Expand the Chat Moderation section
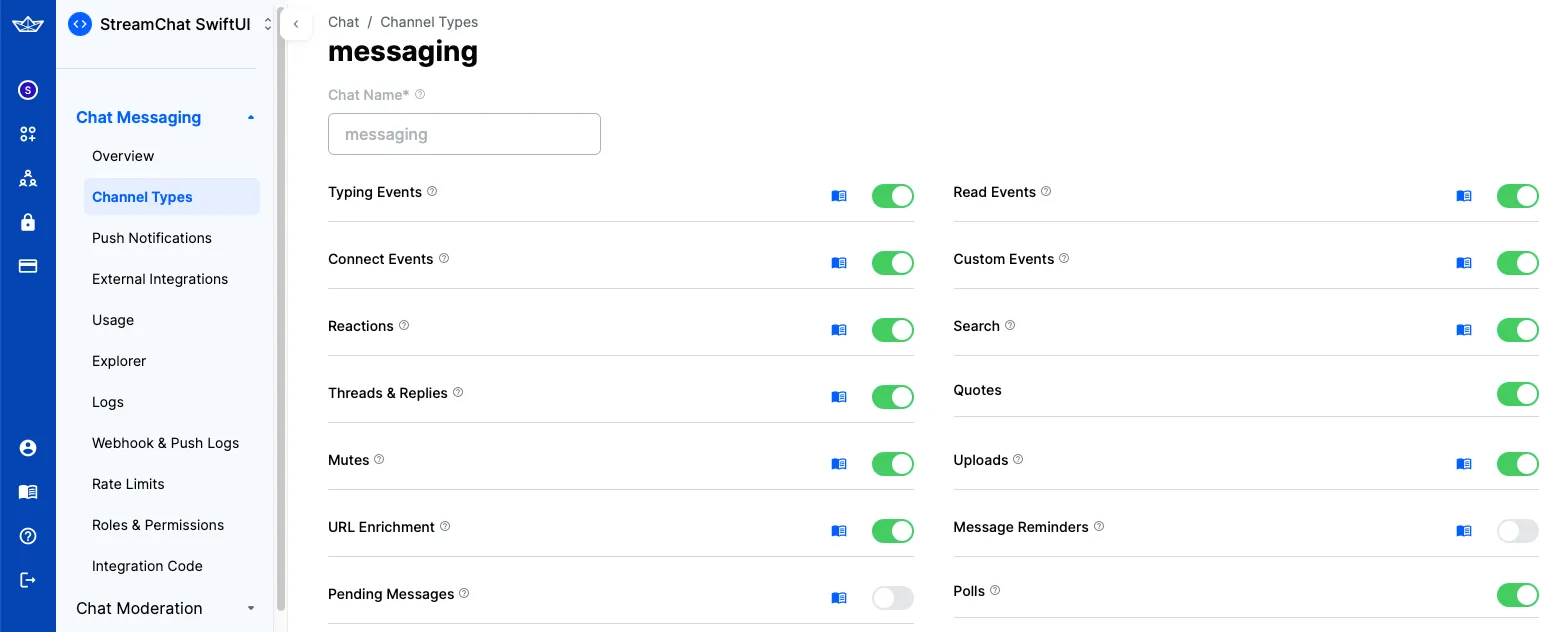1554x632 pixels. (251, 608)
